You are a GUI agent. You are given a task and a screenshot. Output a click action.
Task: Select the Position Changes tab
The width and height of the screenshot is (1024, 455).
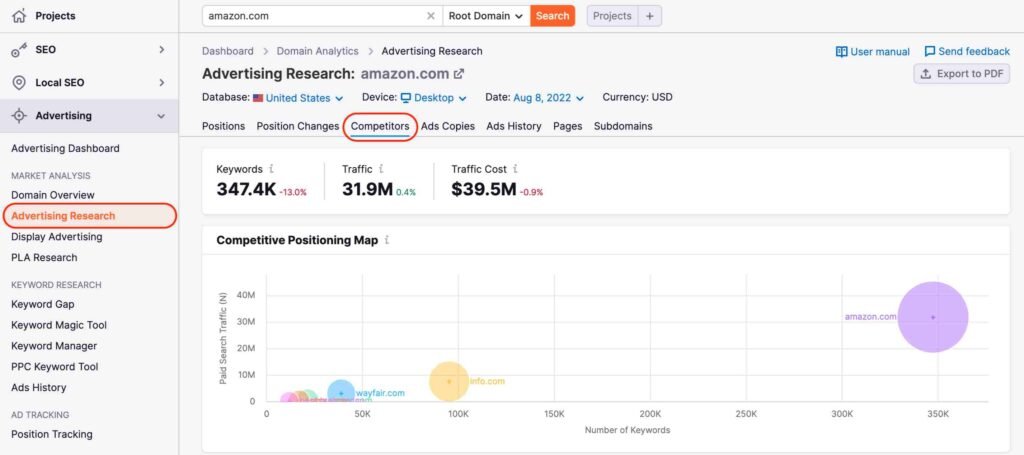(x=297, y=127)
